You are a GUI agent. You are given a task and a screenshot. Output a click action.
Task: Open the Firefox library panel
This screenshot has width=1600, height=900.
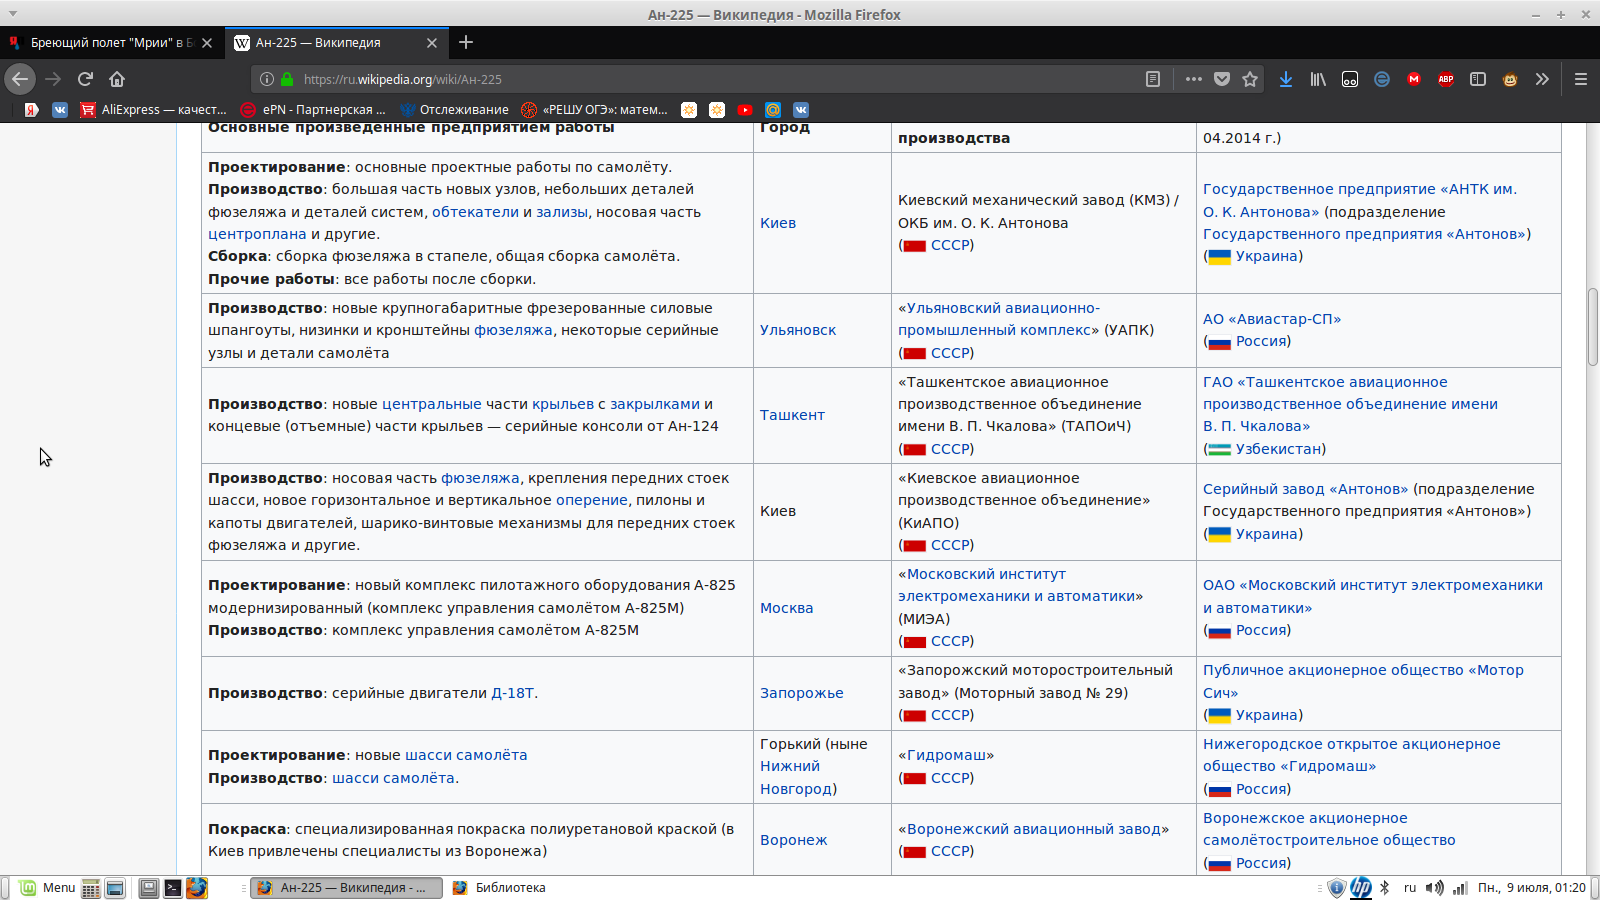tap(1318, 79)
